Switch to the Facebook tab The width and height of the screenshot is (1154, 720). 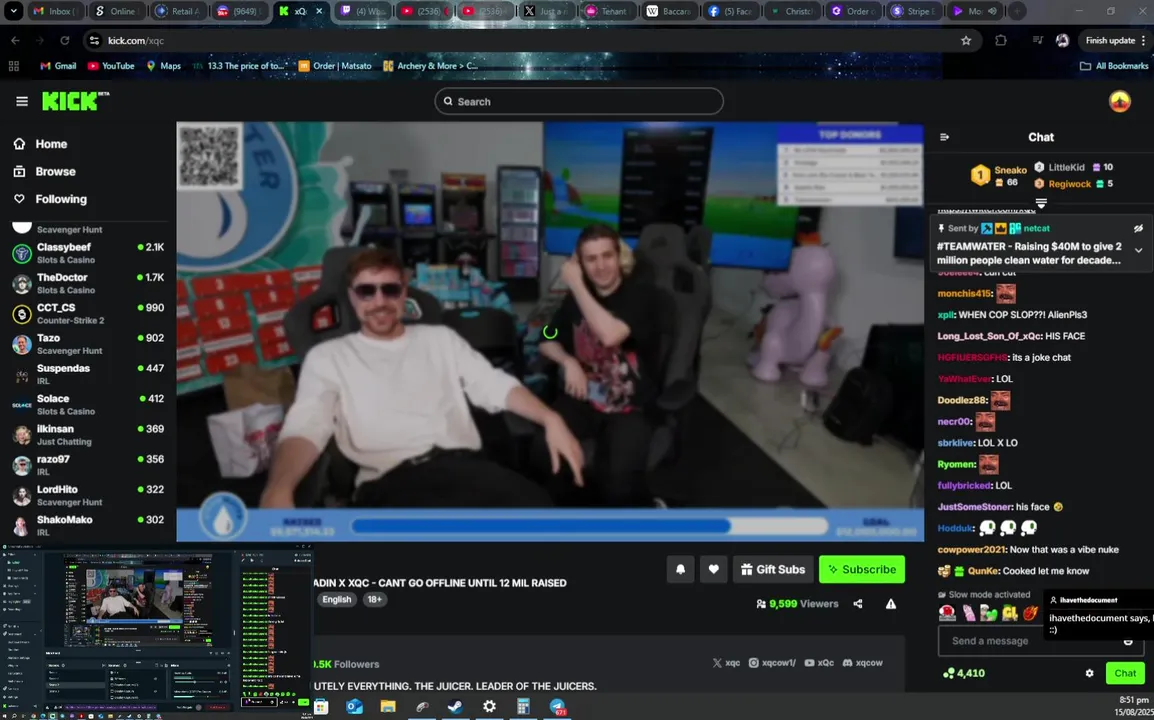(731, 11)
